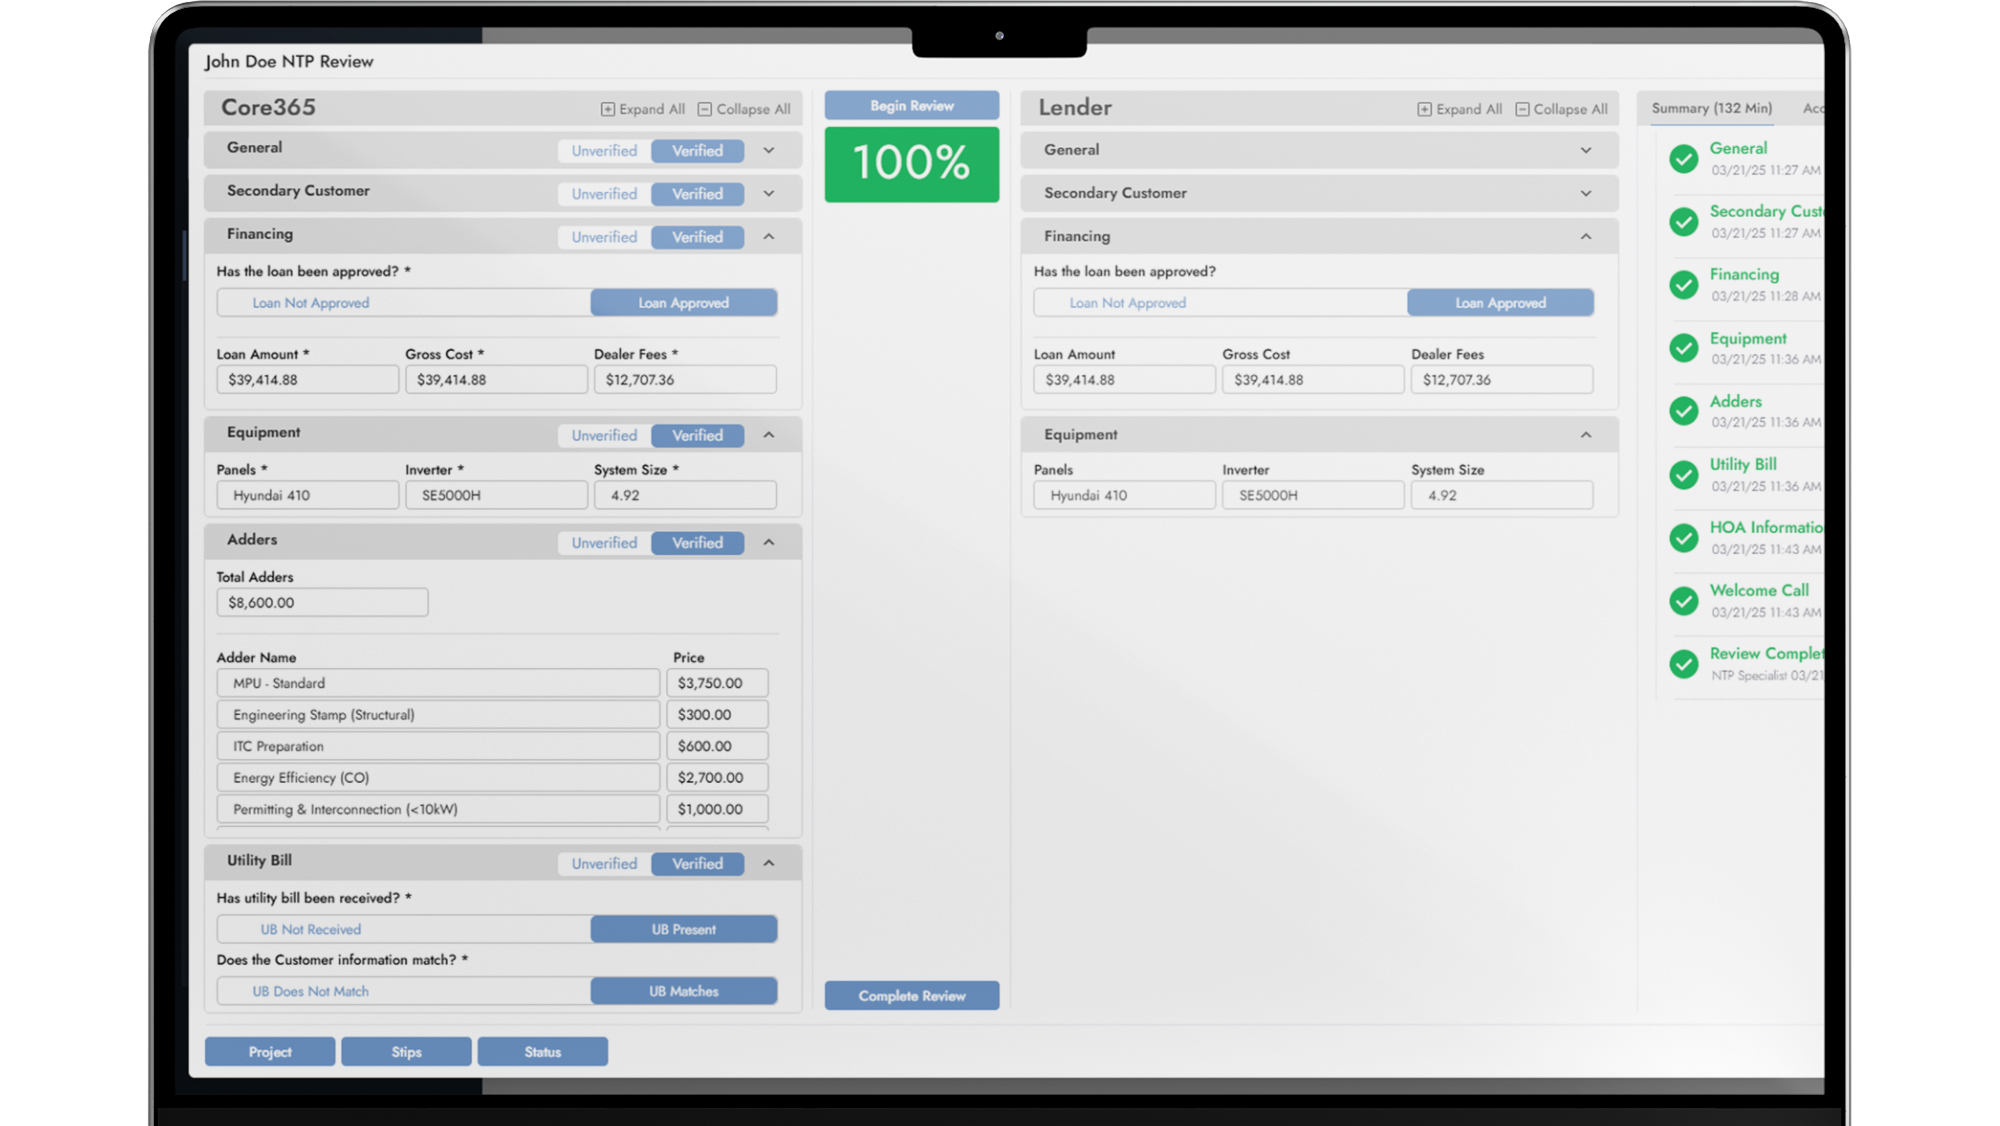The height and width of the screenshot is (1126, 2000).
Task: Open the Summary (132 Min) tab
Action: (1711, 108)
